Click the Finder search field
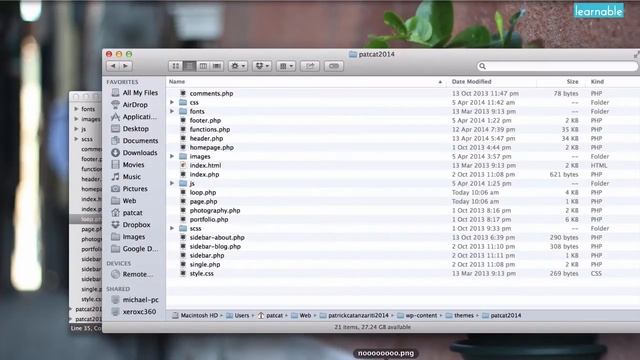 point(557,66)
